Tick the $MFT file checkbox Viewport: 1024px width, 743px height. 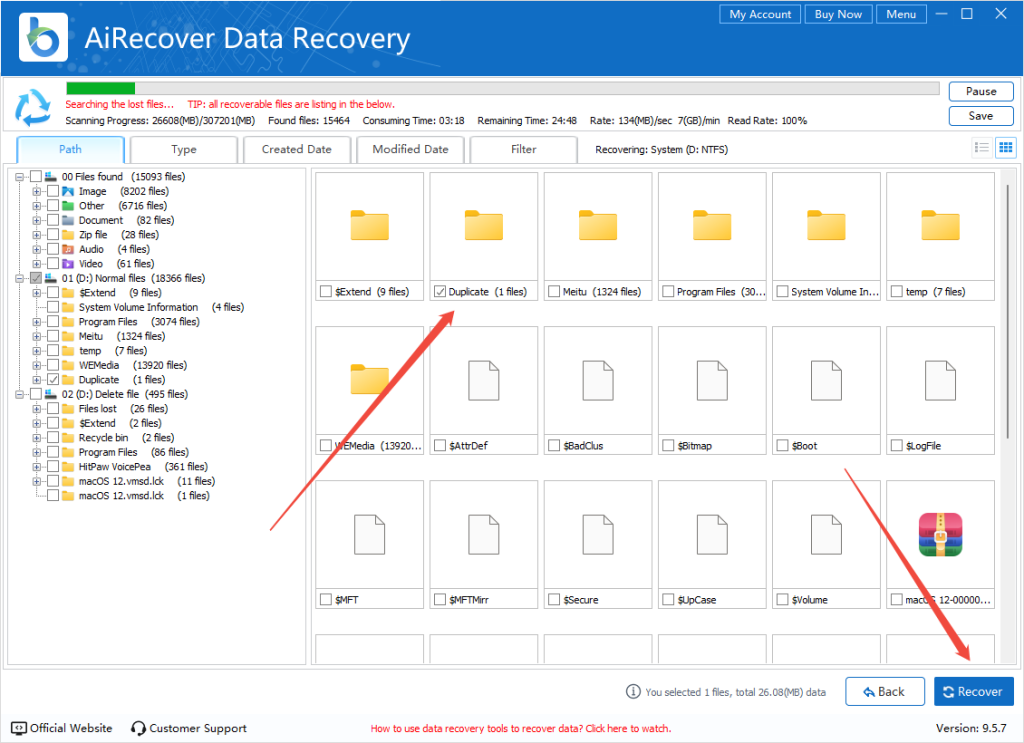tap(326, 600)
